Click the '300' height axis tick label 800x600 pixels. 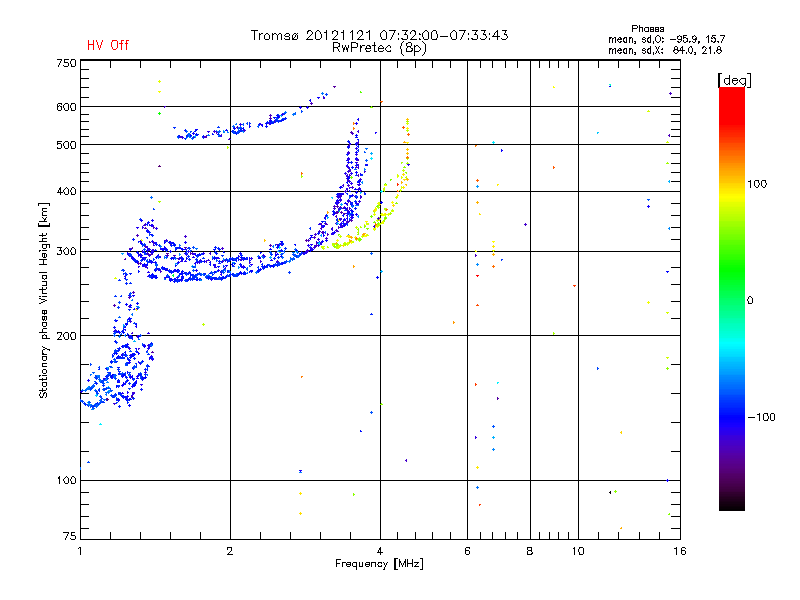(66, 252)
